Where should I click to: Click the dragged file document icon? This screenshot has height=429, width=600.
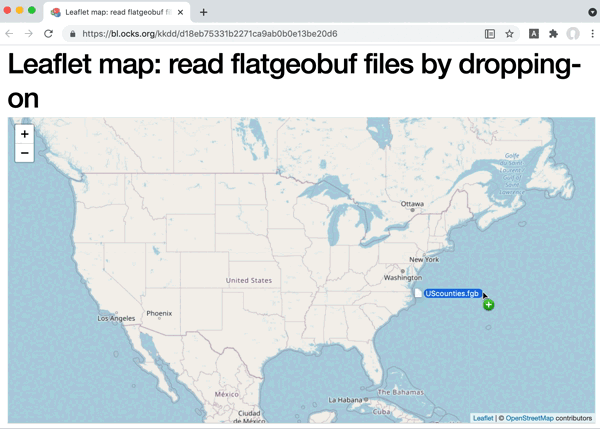pos(418,293)
